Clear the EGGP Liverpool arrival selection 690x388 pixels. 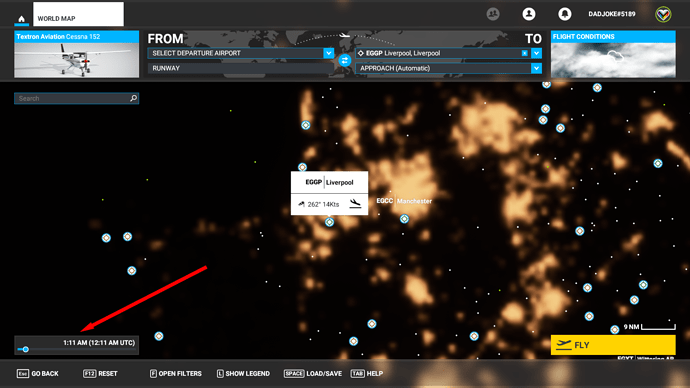coord(525,53)
